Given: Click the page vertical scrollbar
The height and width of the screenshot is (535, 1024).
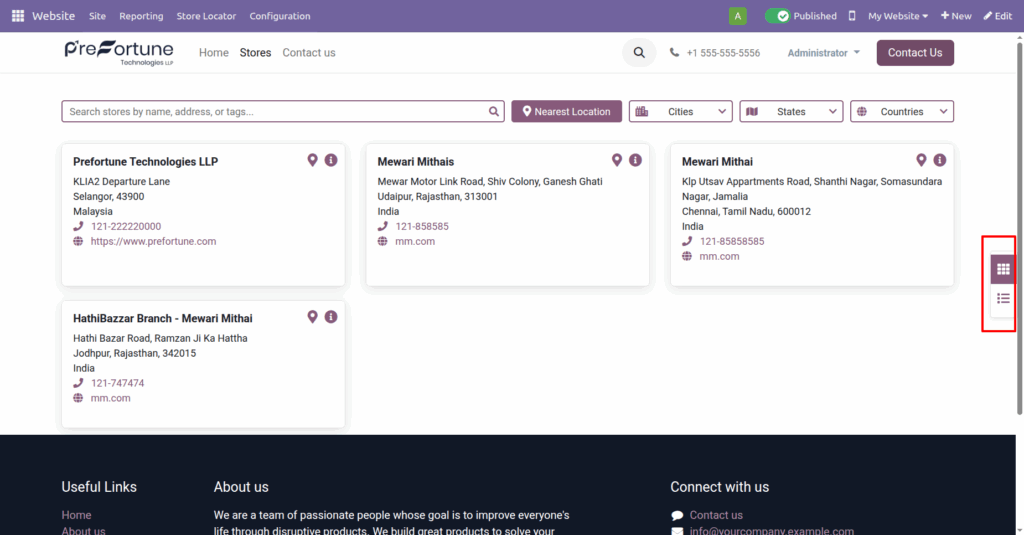Looking at the screenshot, I should pyautogui.click(x=1019, y=229).
